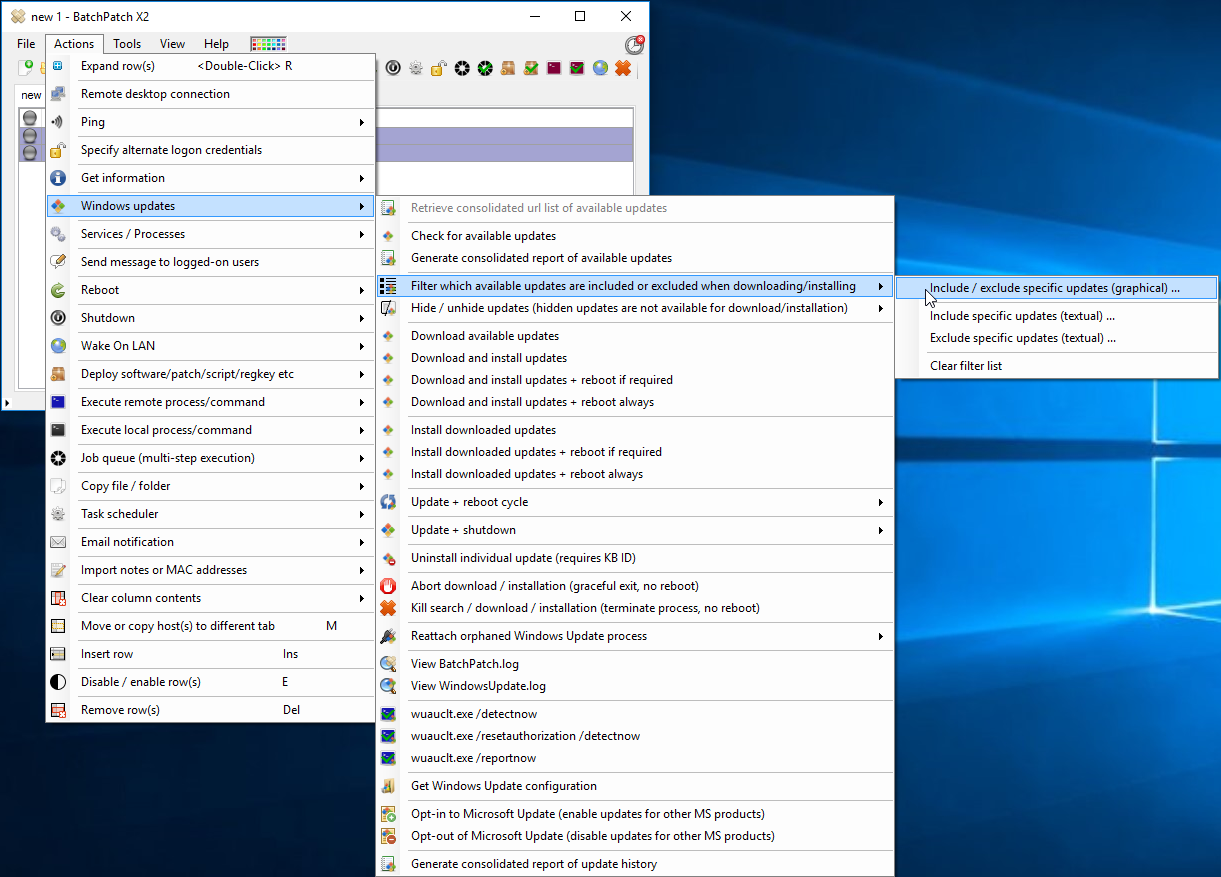
Task: Expand the Task scheduler submenu arrow
Action: (362, 514)
